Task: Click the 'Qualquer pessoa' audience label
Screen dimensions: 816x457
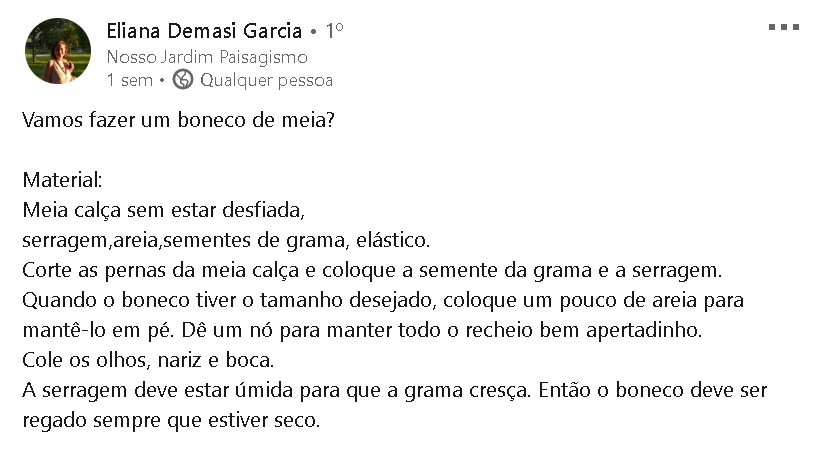Action: pyautogui.click(x=266, y=80)
